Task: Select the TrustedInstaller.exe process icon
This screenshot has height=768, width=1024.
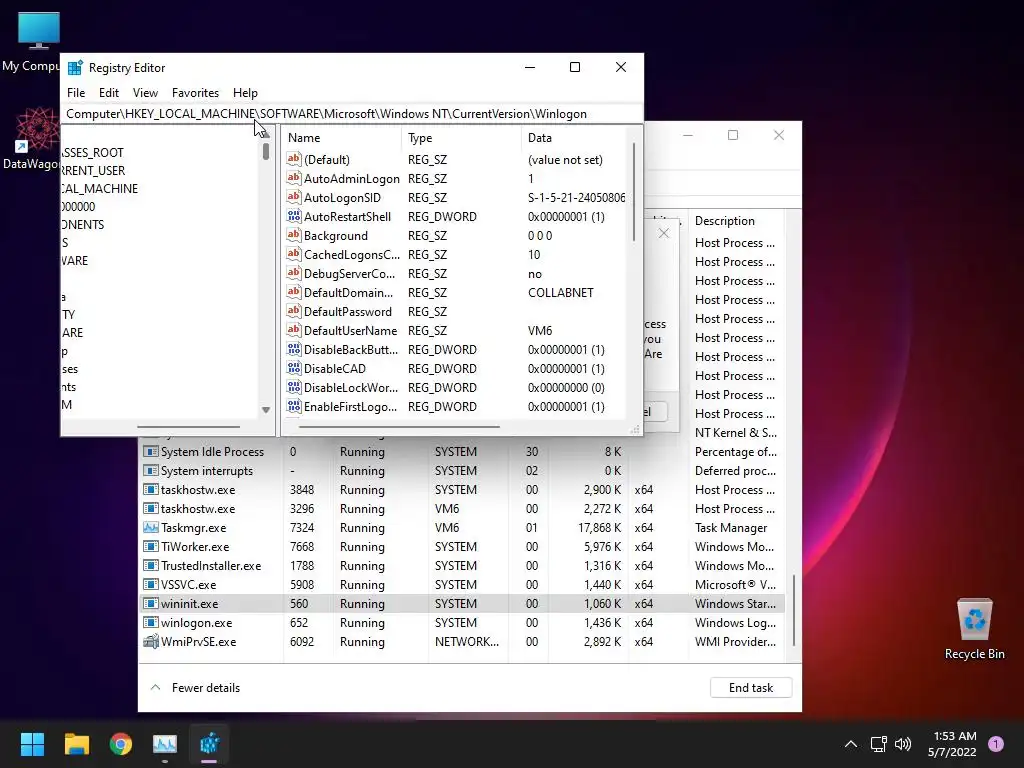Action: (x=151, y=565)
